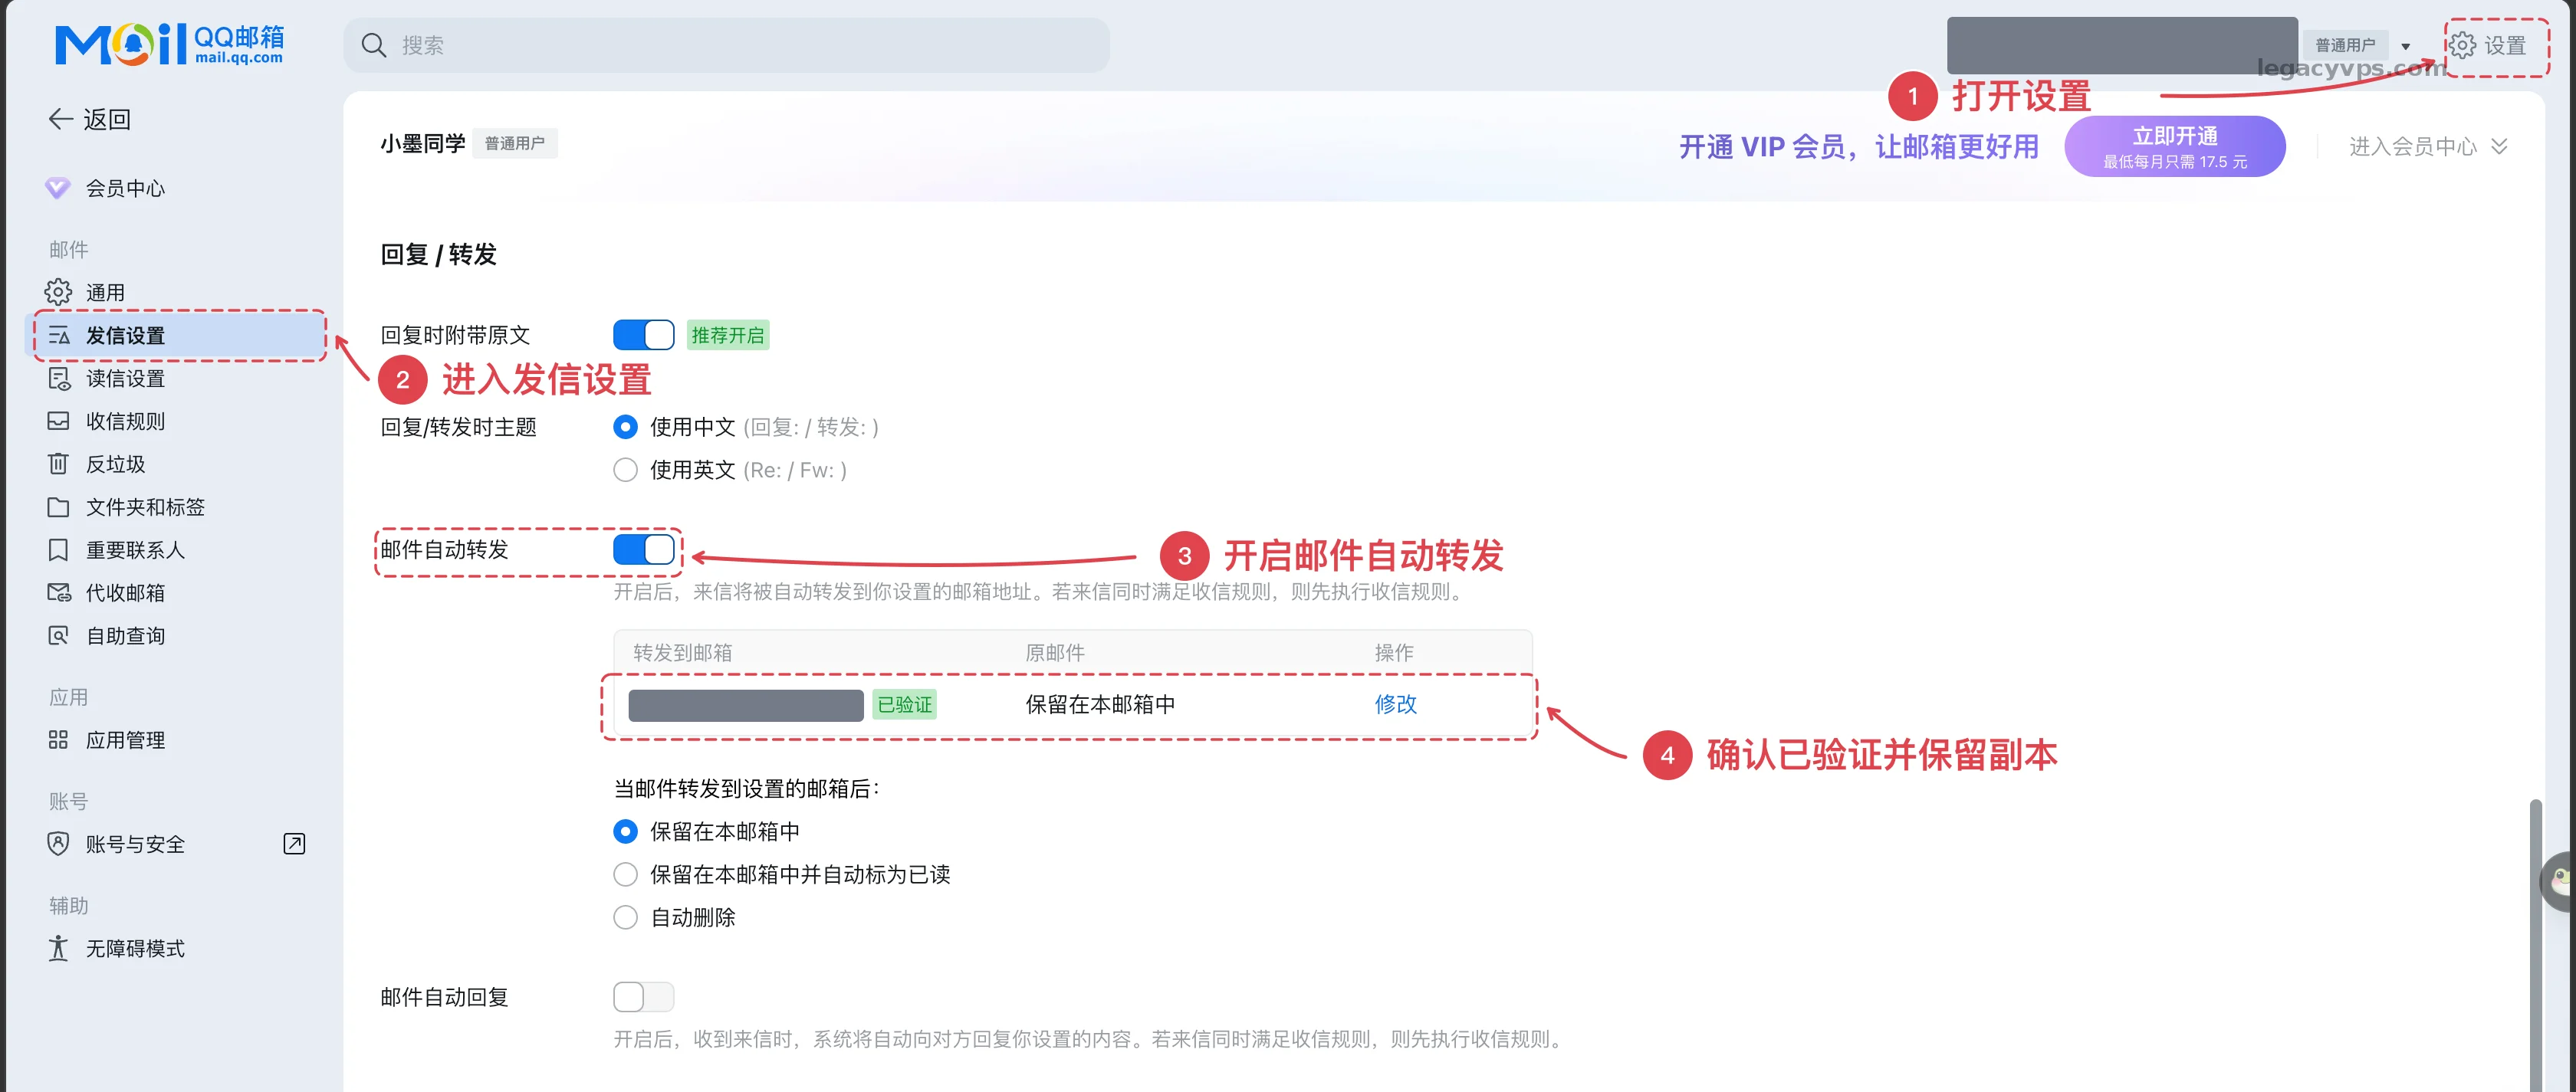Click the read settings sidebar icon
This screenshot has height=1092, width=2576.
[x=58, y=378]
